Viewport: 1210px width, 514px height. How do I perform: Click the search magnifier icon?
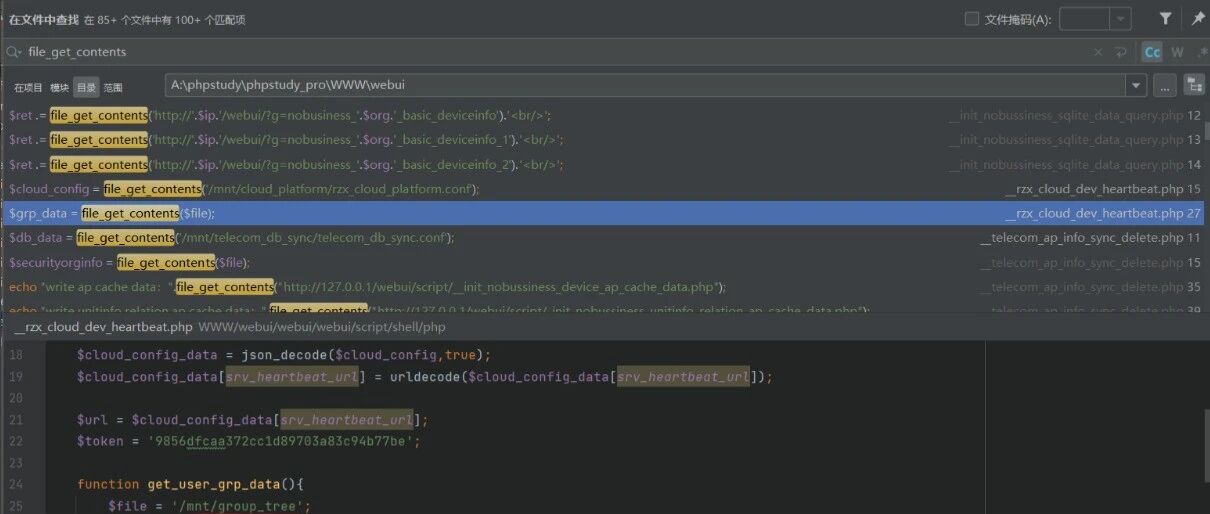point(14,52)
